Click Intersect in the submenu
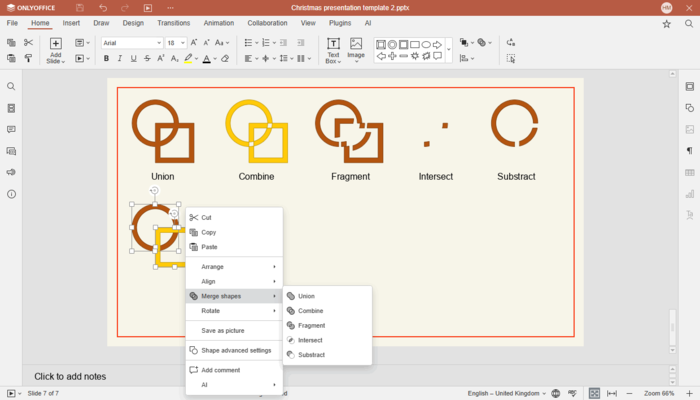 (x=310, y=340)
